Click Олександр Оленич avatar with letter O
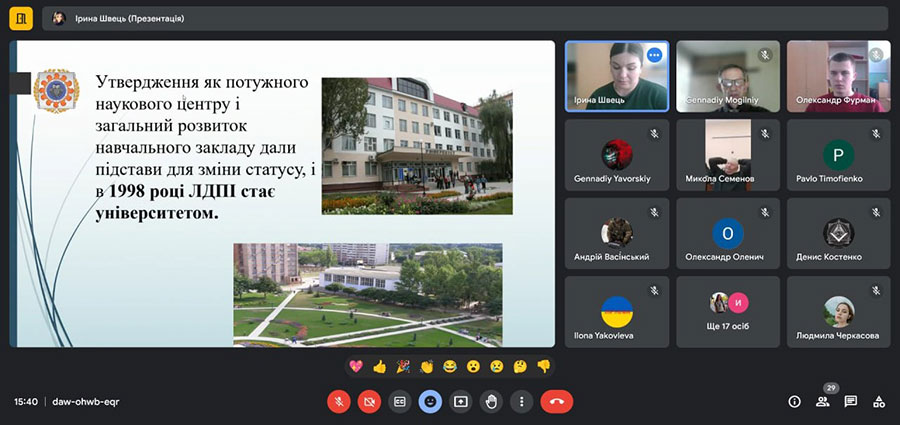Screen dimensions: 900x425 click(x=728, y=233)
